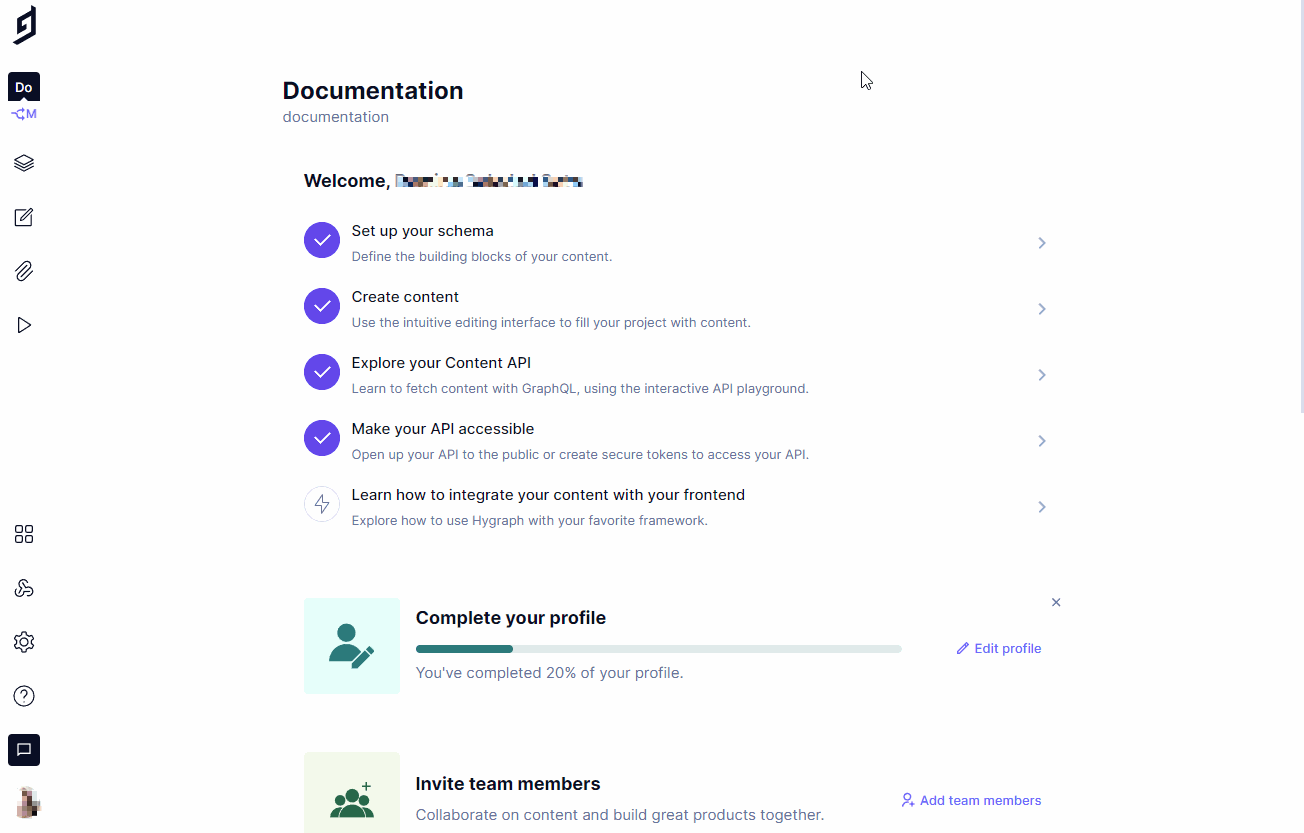Click the Hygraph logo at the top
The height and width of the screenshot is (833, 1304).
tap(24, 25)
